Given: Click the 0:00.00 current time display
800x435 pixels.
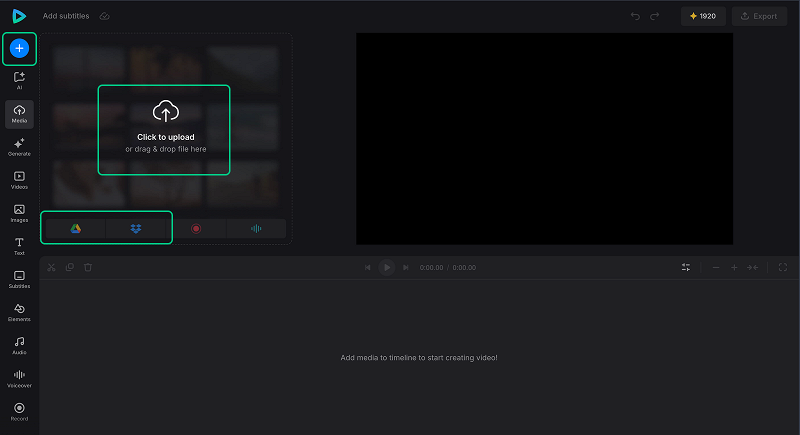Looking at the screenshot, I should [x=431, y=268].
